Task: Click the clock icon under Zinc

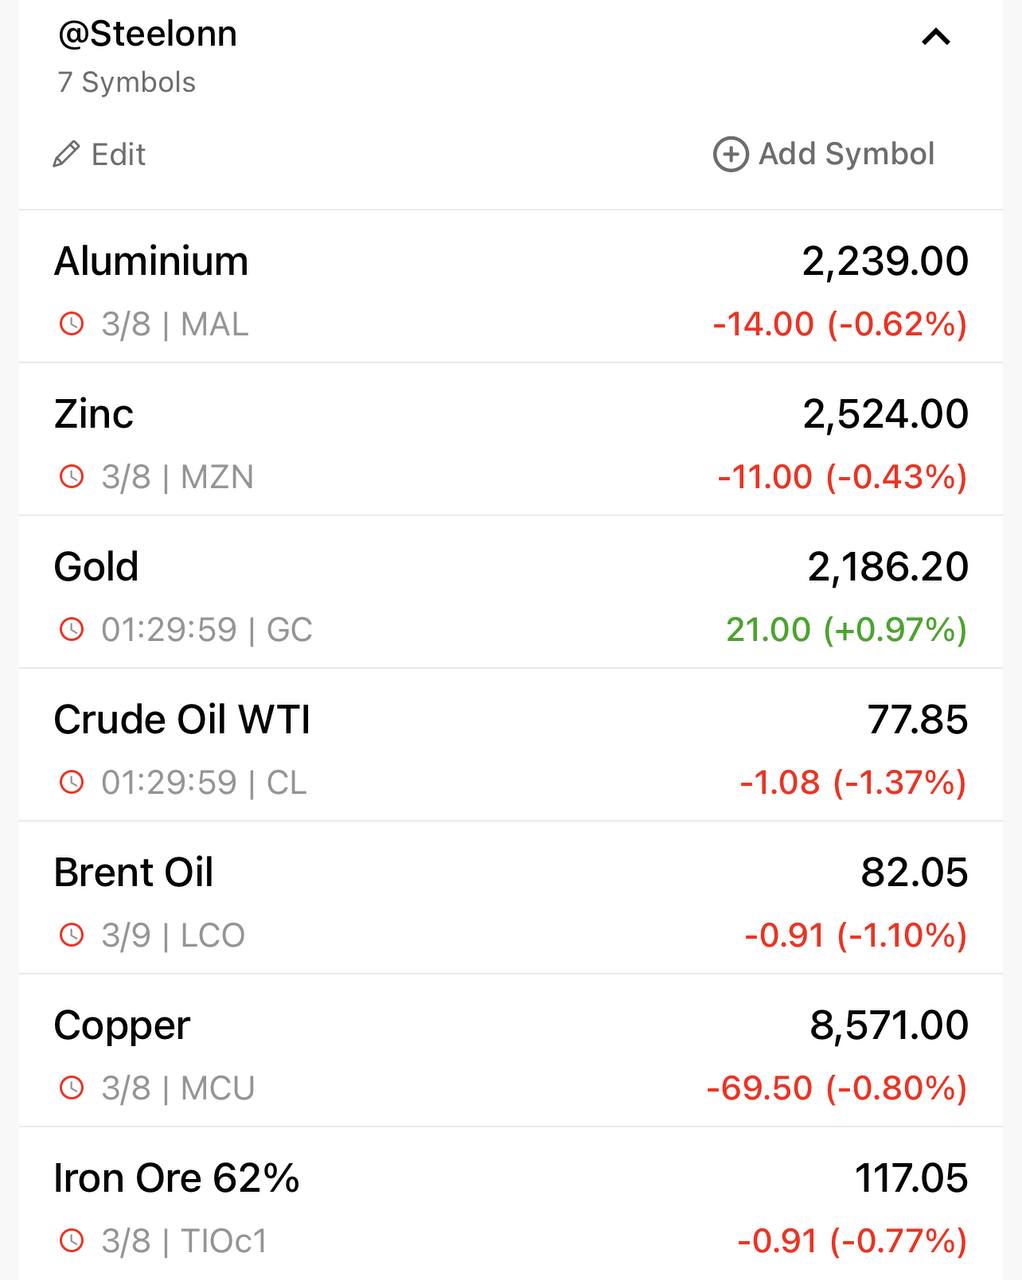Action: pyautogui.click(x=72, y=477)
